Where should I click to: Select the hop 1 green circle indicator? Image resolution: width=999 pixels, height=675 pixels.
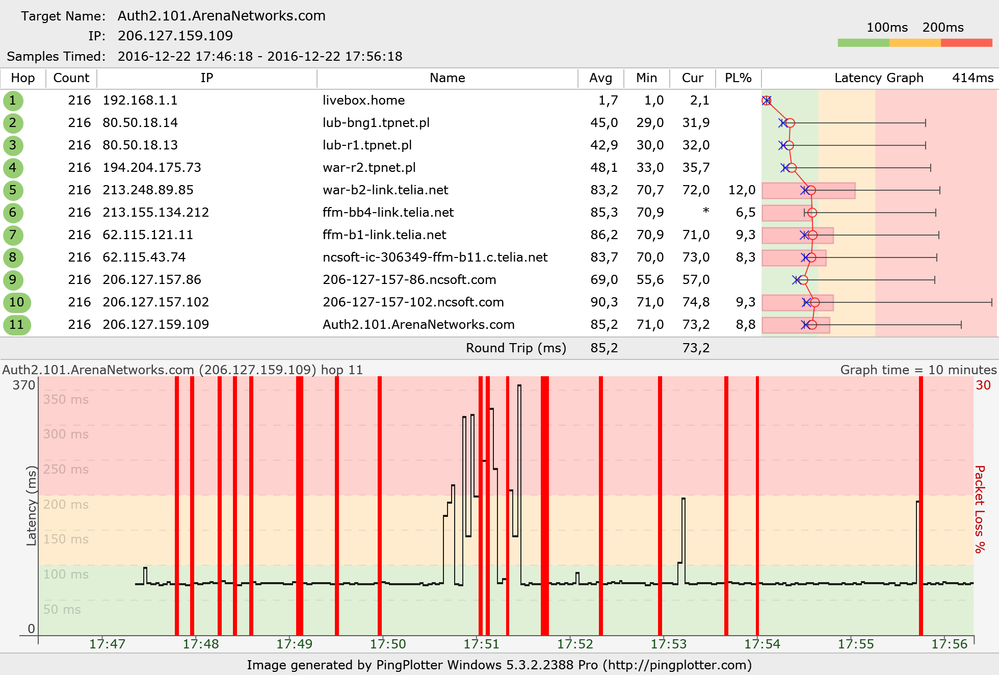click(x=12, y=100)
